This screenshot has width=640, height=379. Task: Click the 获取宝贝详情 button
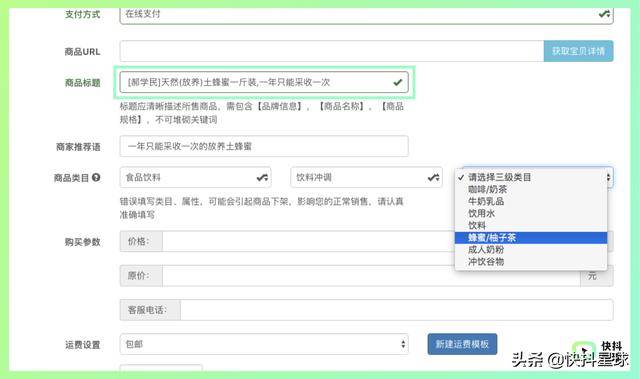578,51
